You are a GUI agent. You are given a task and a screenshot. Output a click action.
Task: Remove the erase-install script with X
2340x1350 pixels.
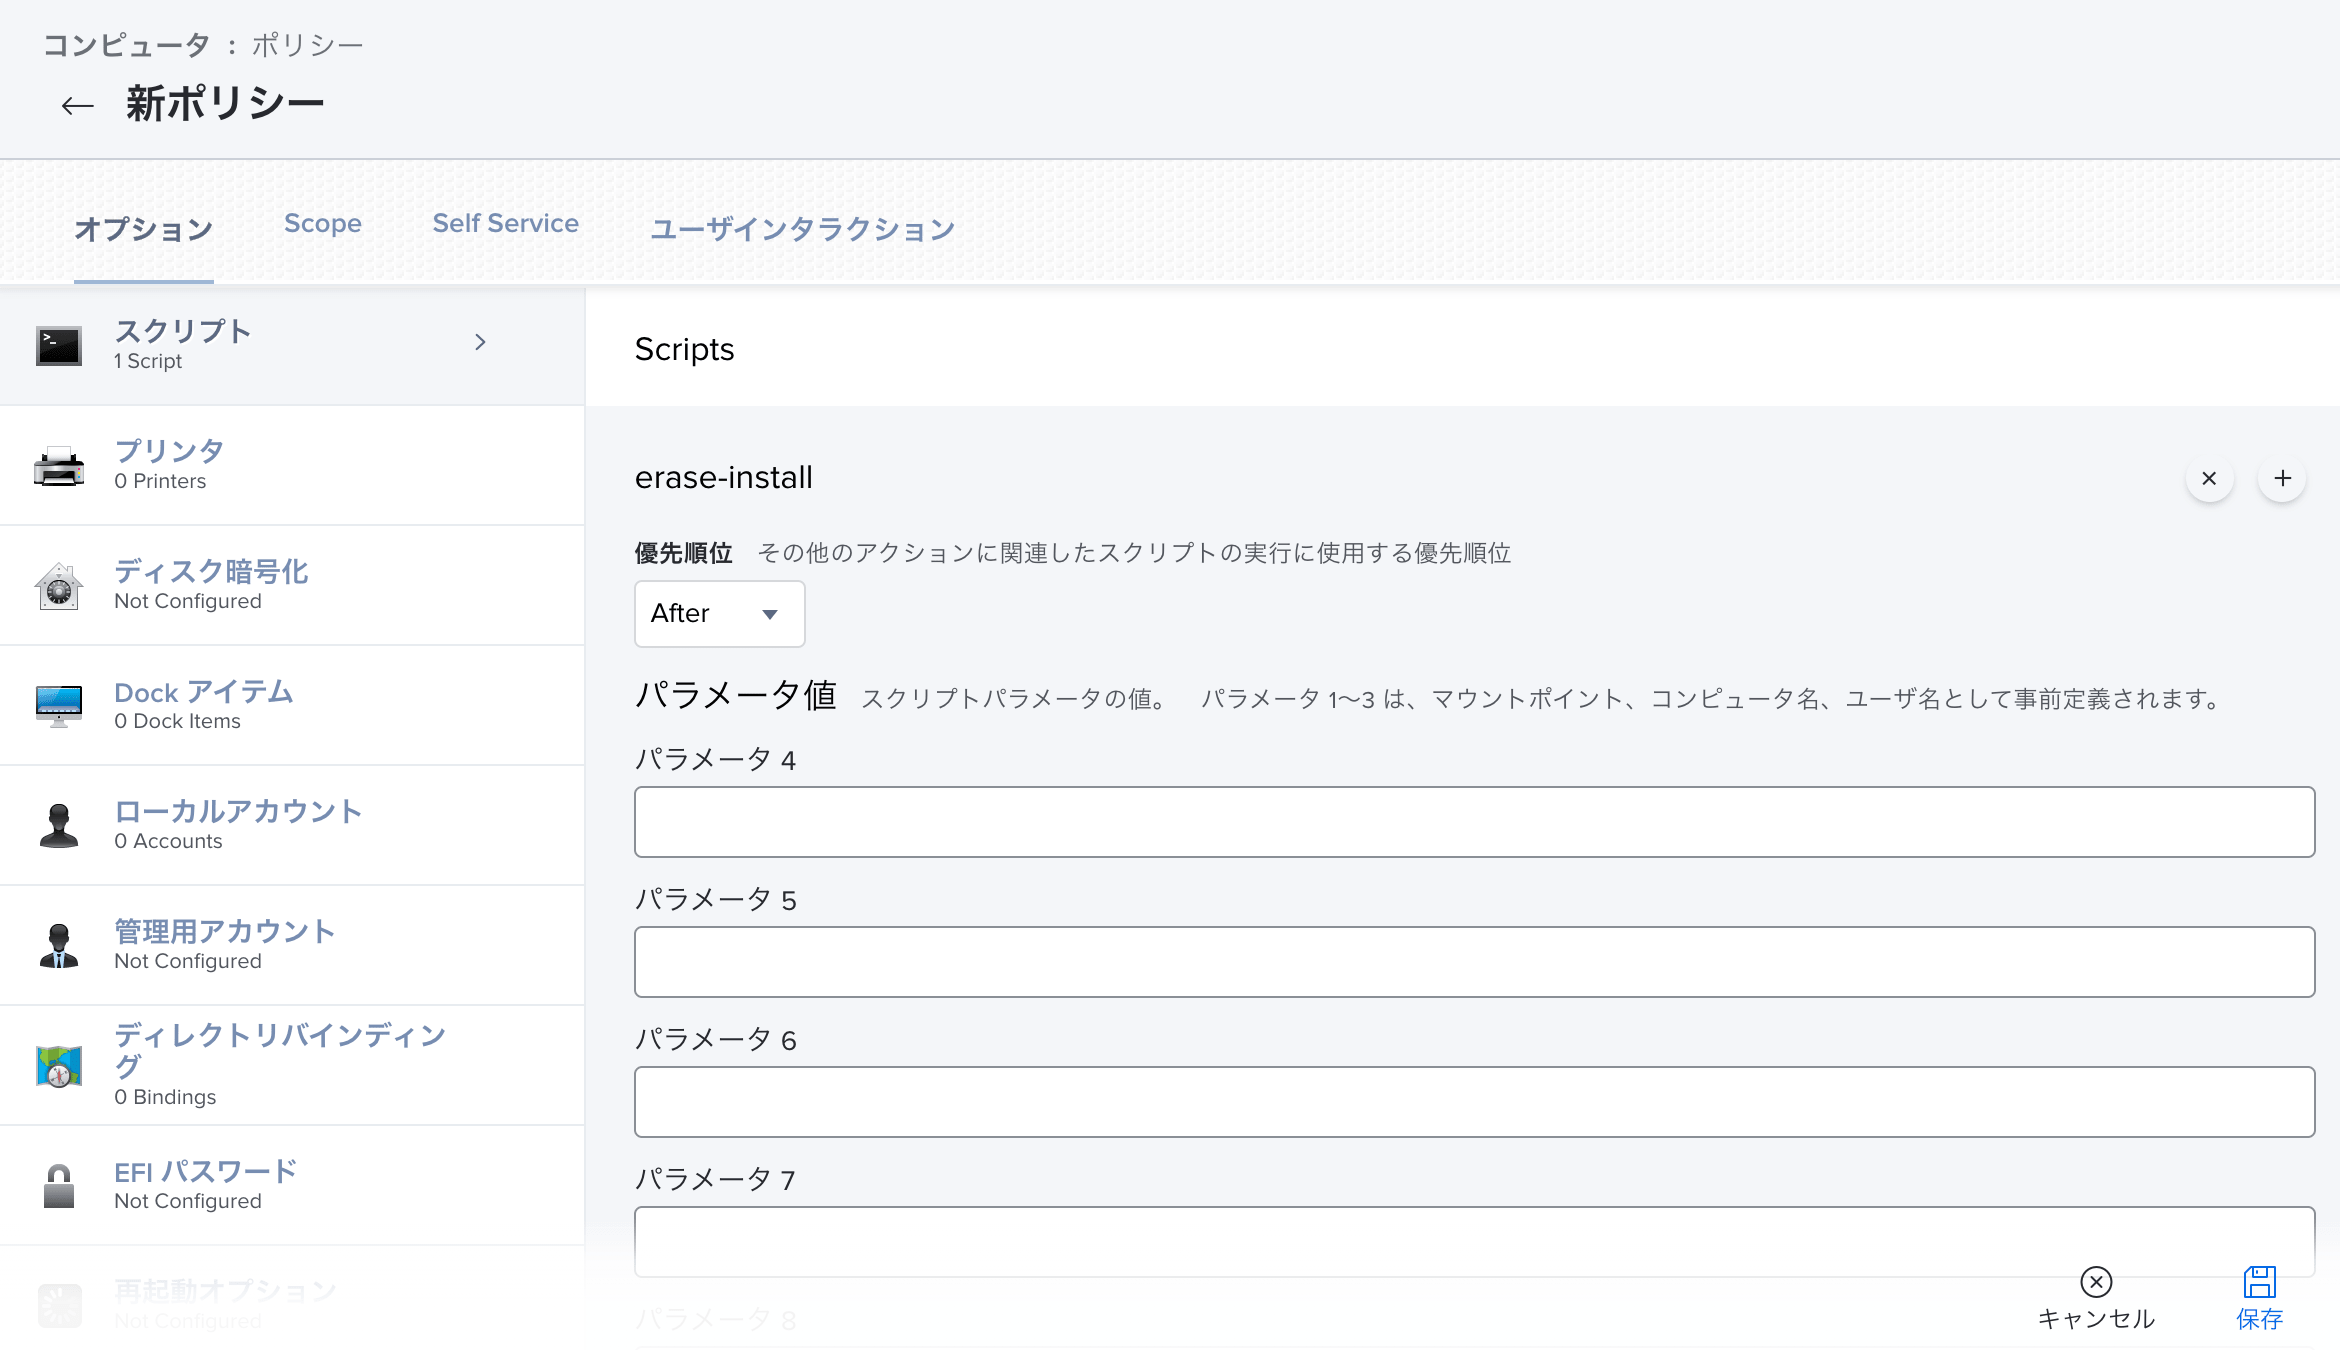tap(2209, 479)
